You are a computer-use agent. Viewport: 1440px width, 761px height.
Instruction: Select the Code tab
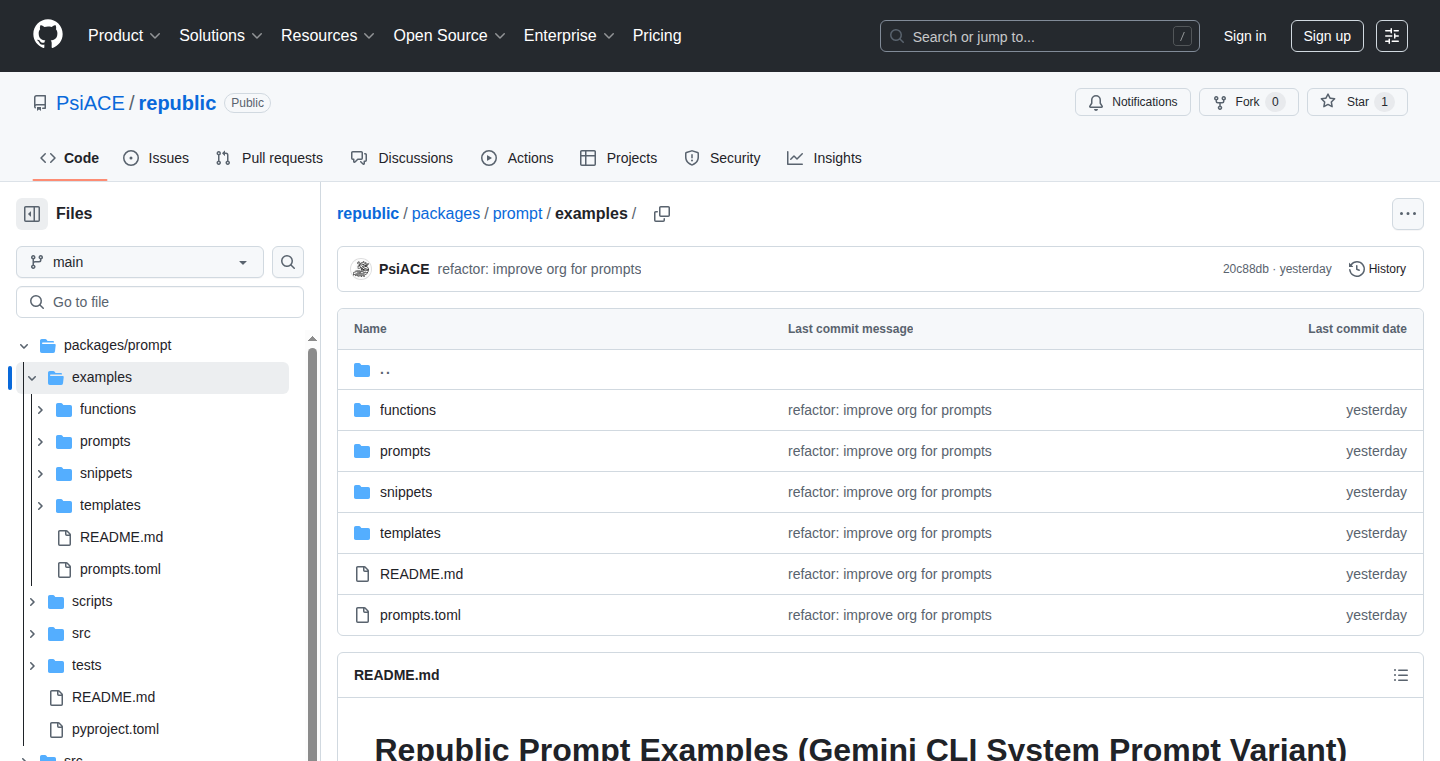tap(69, 158)
